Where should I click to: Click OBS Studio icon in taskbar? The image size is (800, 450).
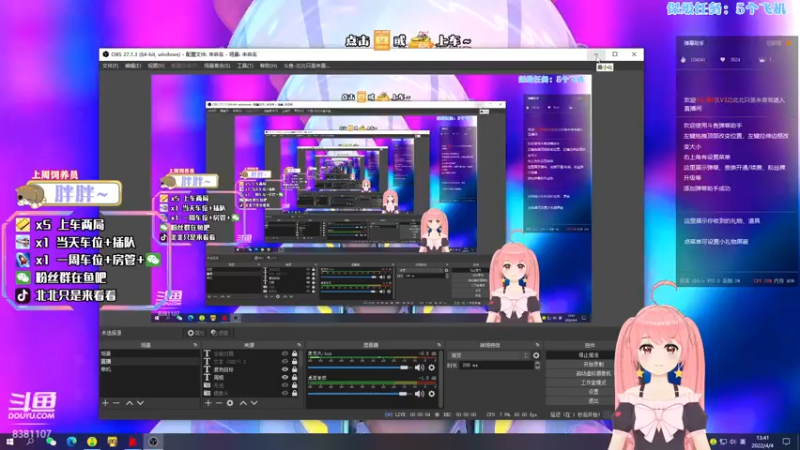tap(153, 441)
